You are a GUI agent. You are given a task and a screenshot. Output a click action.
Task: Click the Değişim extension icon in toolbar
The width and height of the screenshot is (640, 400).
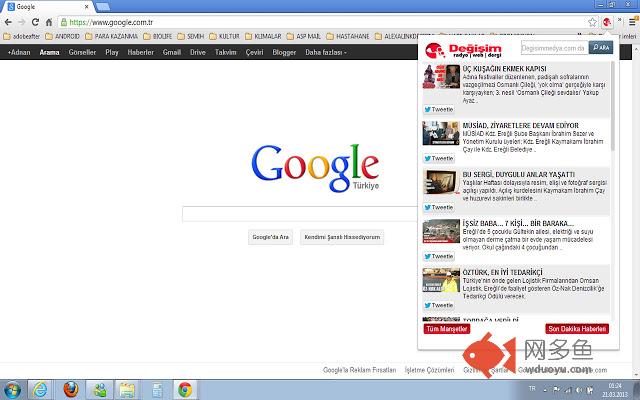[x=606, y=21]
